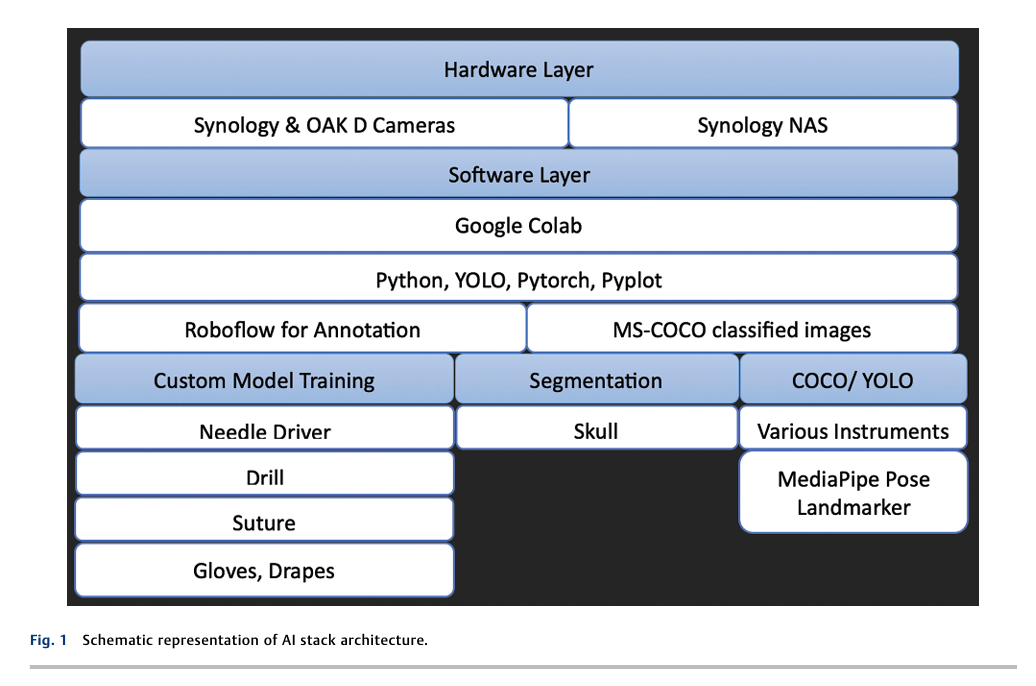The height and width of the screenshot is (686, 1036).
Task: Click the Hardware Layer header box
Action: [x=519, y=69]
